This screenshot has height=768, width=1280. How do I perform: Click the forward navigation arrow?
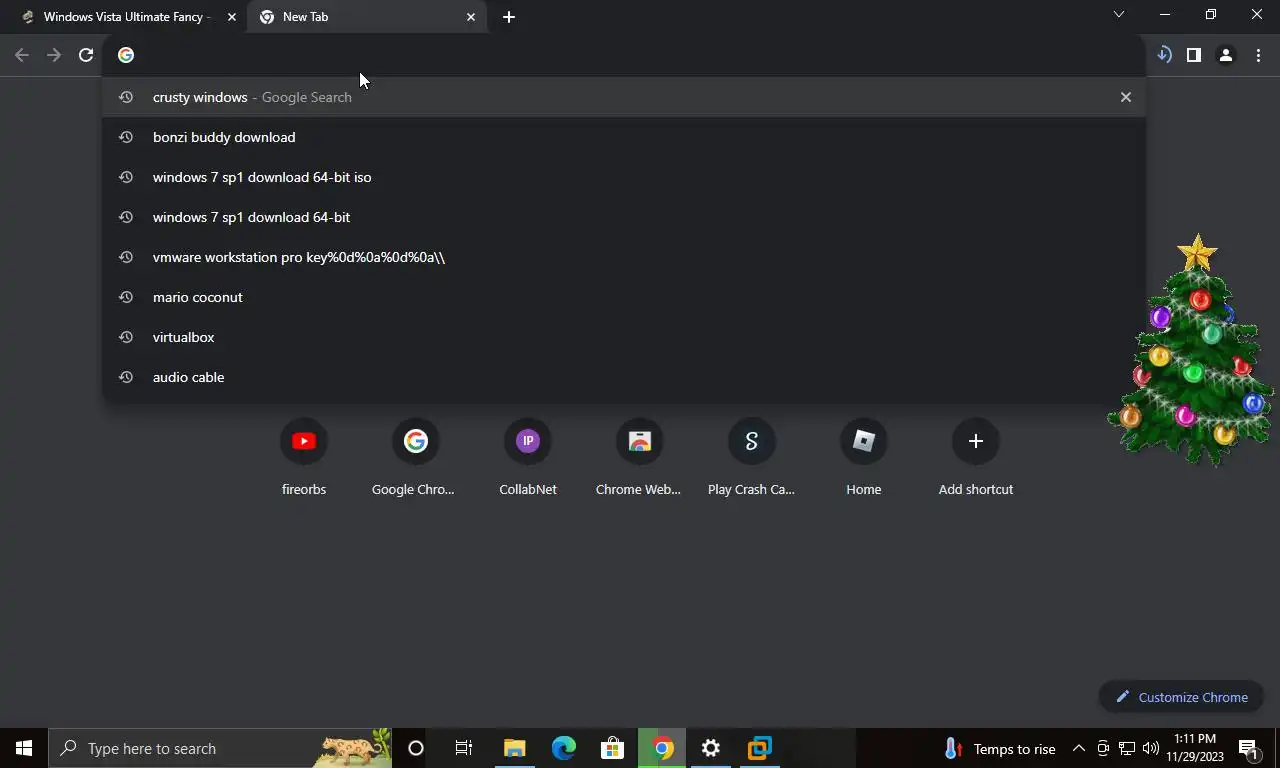click(x=54, y=55)
